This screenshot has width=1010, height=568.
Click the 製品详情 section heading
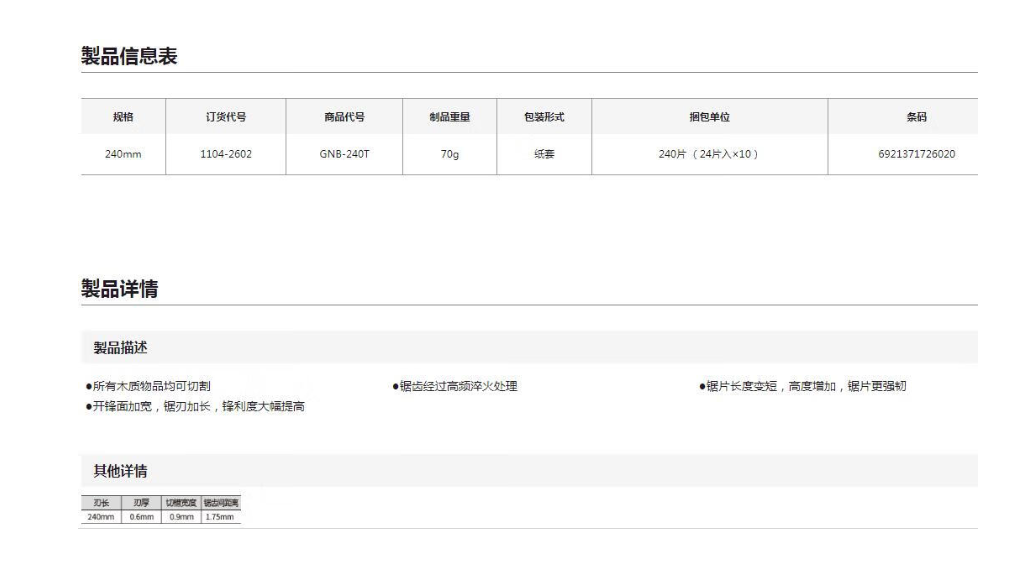tap(119, 290)
